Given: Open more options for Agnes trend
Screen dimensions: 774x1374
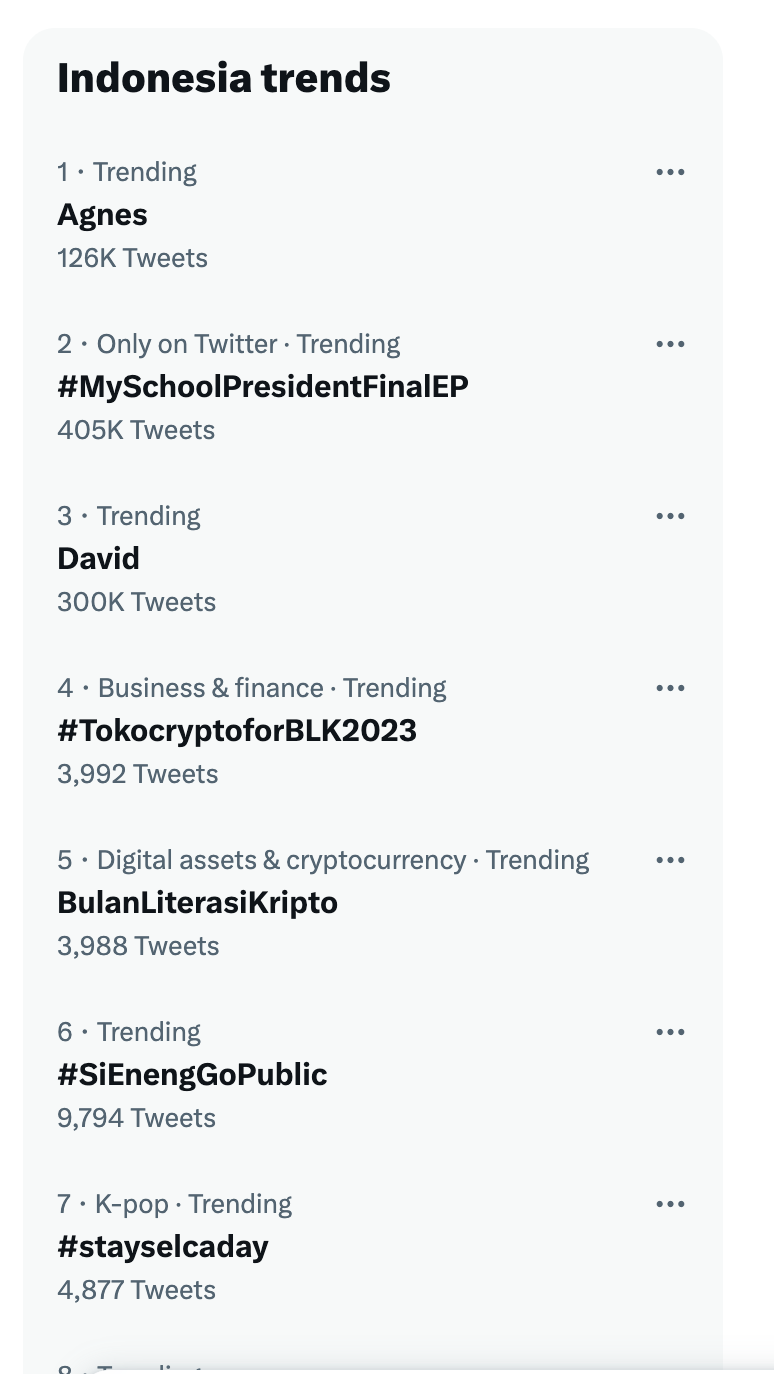Looking at the screenshot, I should tap(670, 172).
